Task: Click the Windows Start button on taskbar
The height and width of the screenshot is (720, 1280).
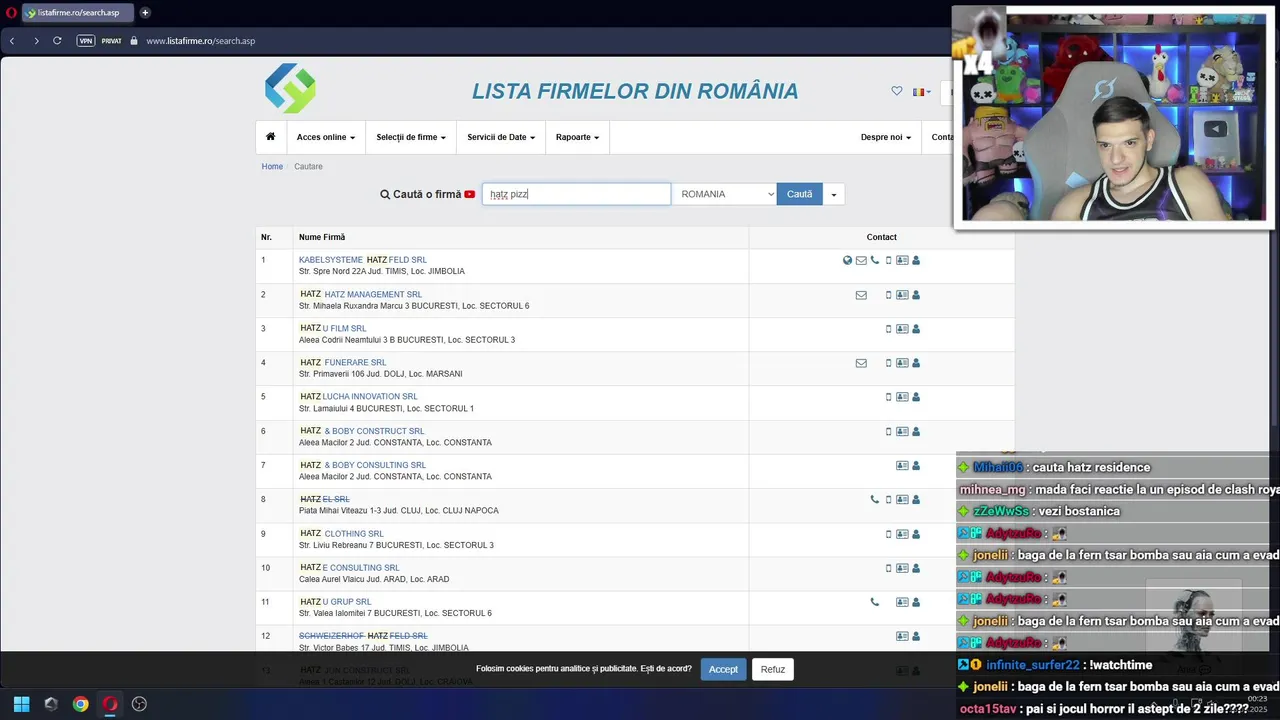Action: pyautogui.click(x=21, y=704)
